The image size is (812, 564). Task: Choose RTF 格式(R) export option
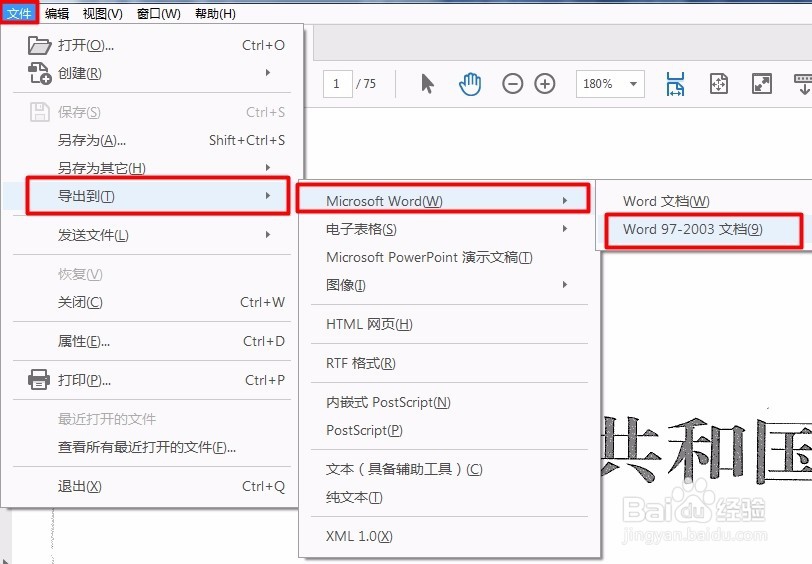(x=450, y=364)
